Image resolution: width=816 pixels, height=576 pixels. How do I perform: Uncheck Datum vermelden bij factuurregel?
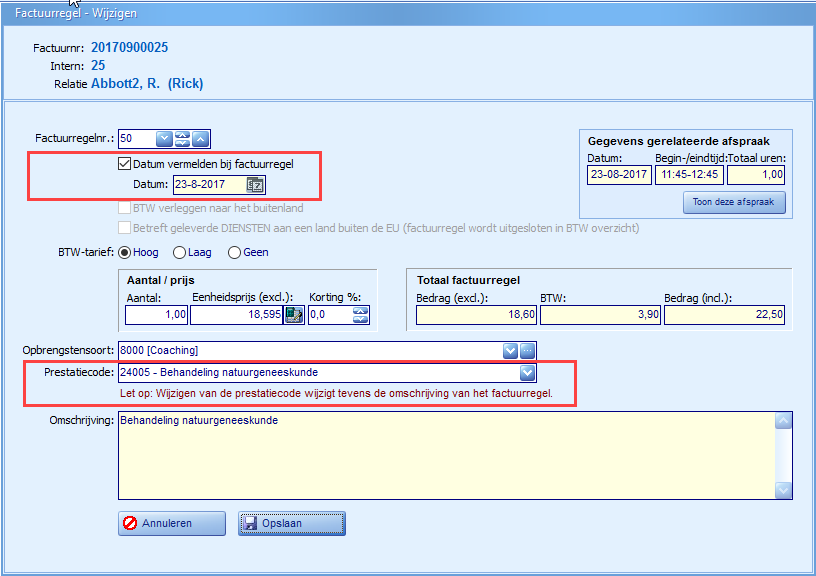coord(125,164)
